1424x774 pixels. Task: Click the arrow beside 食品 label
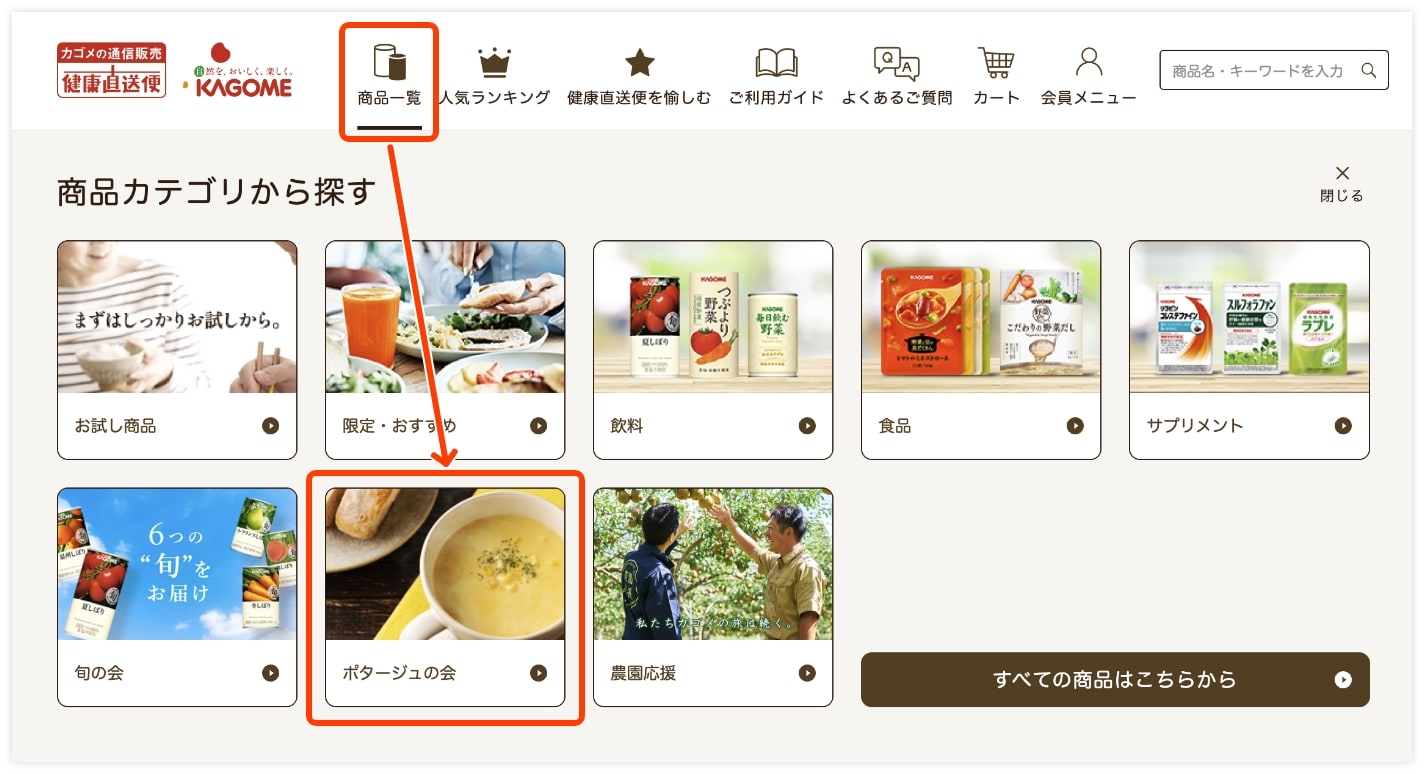(1075, 426)
